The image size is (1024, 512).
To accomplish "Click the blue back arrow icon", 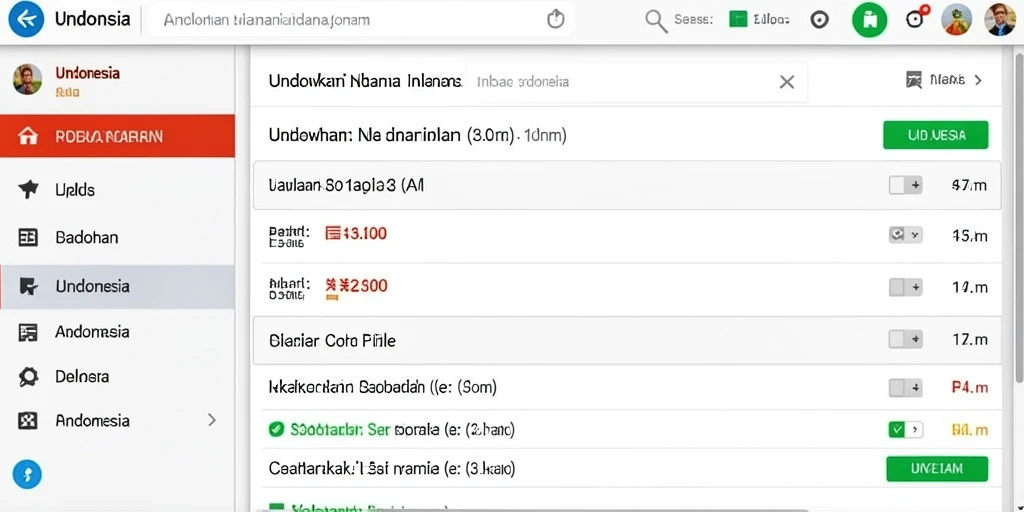I will (26, 20).
